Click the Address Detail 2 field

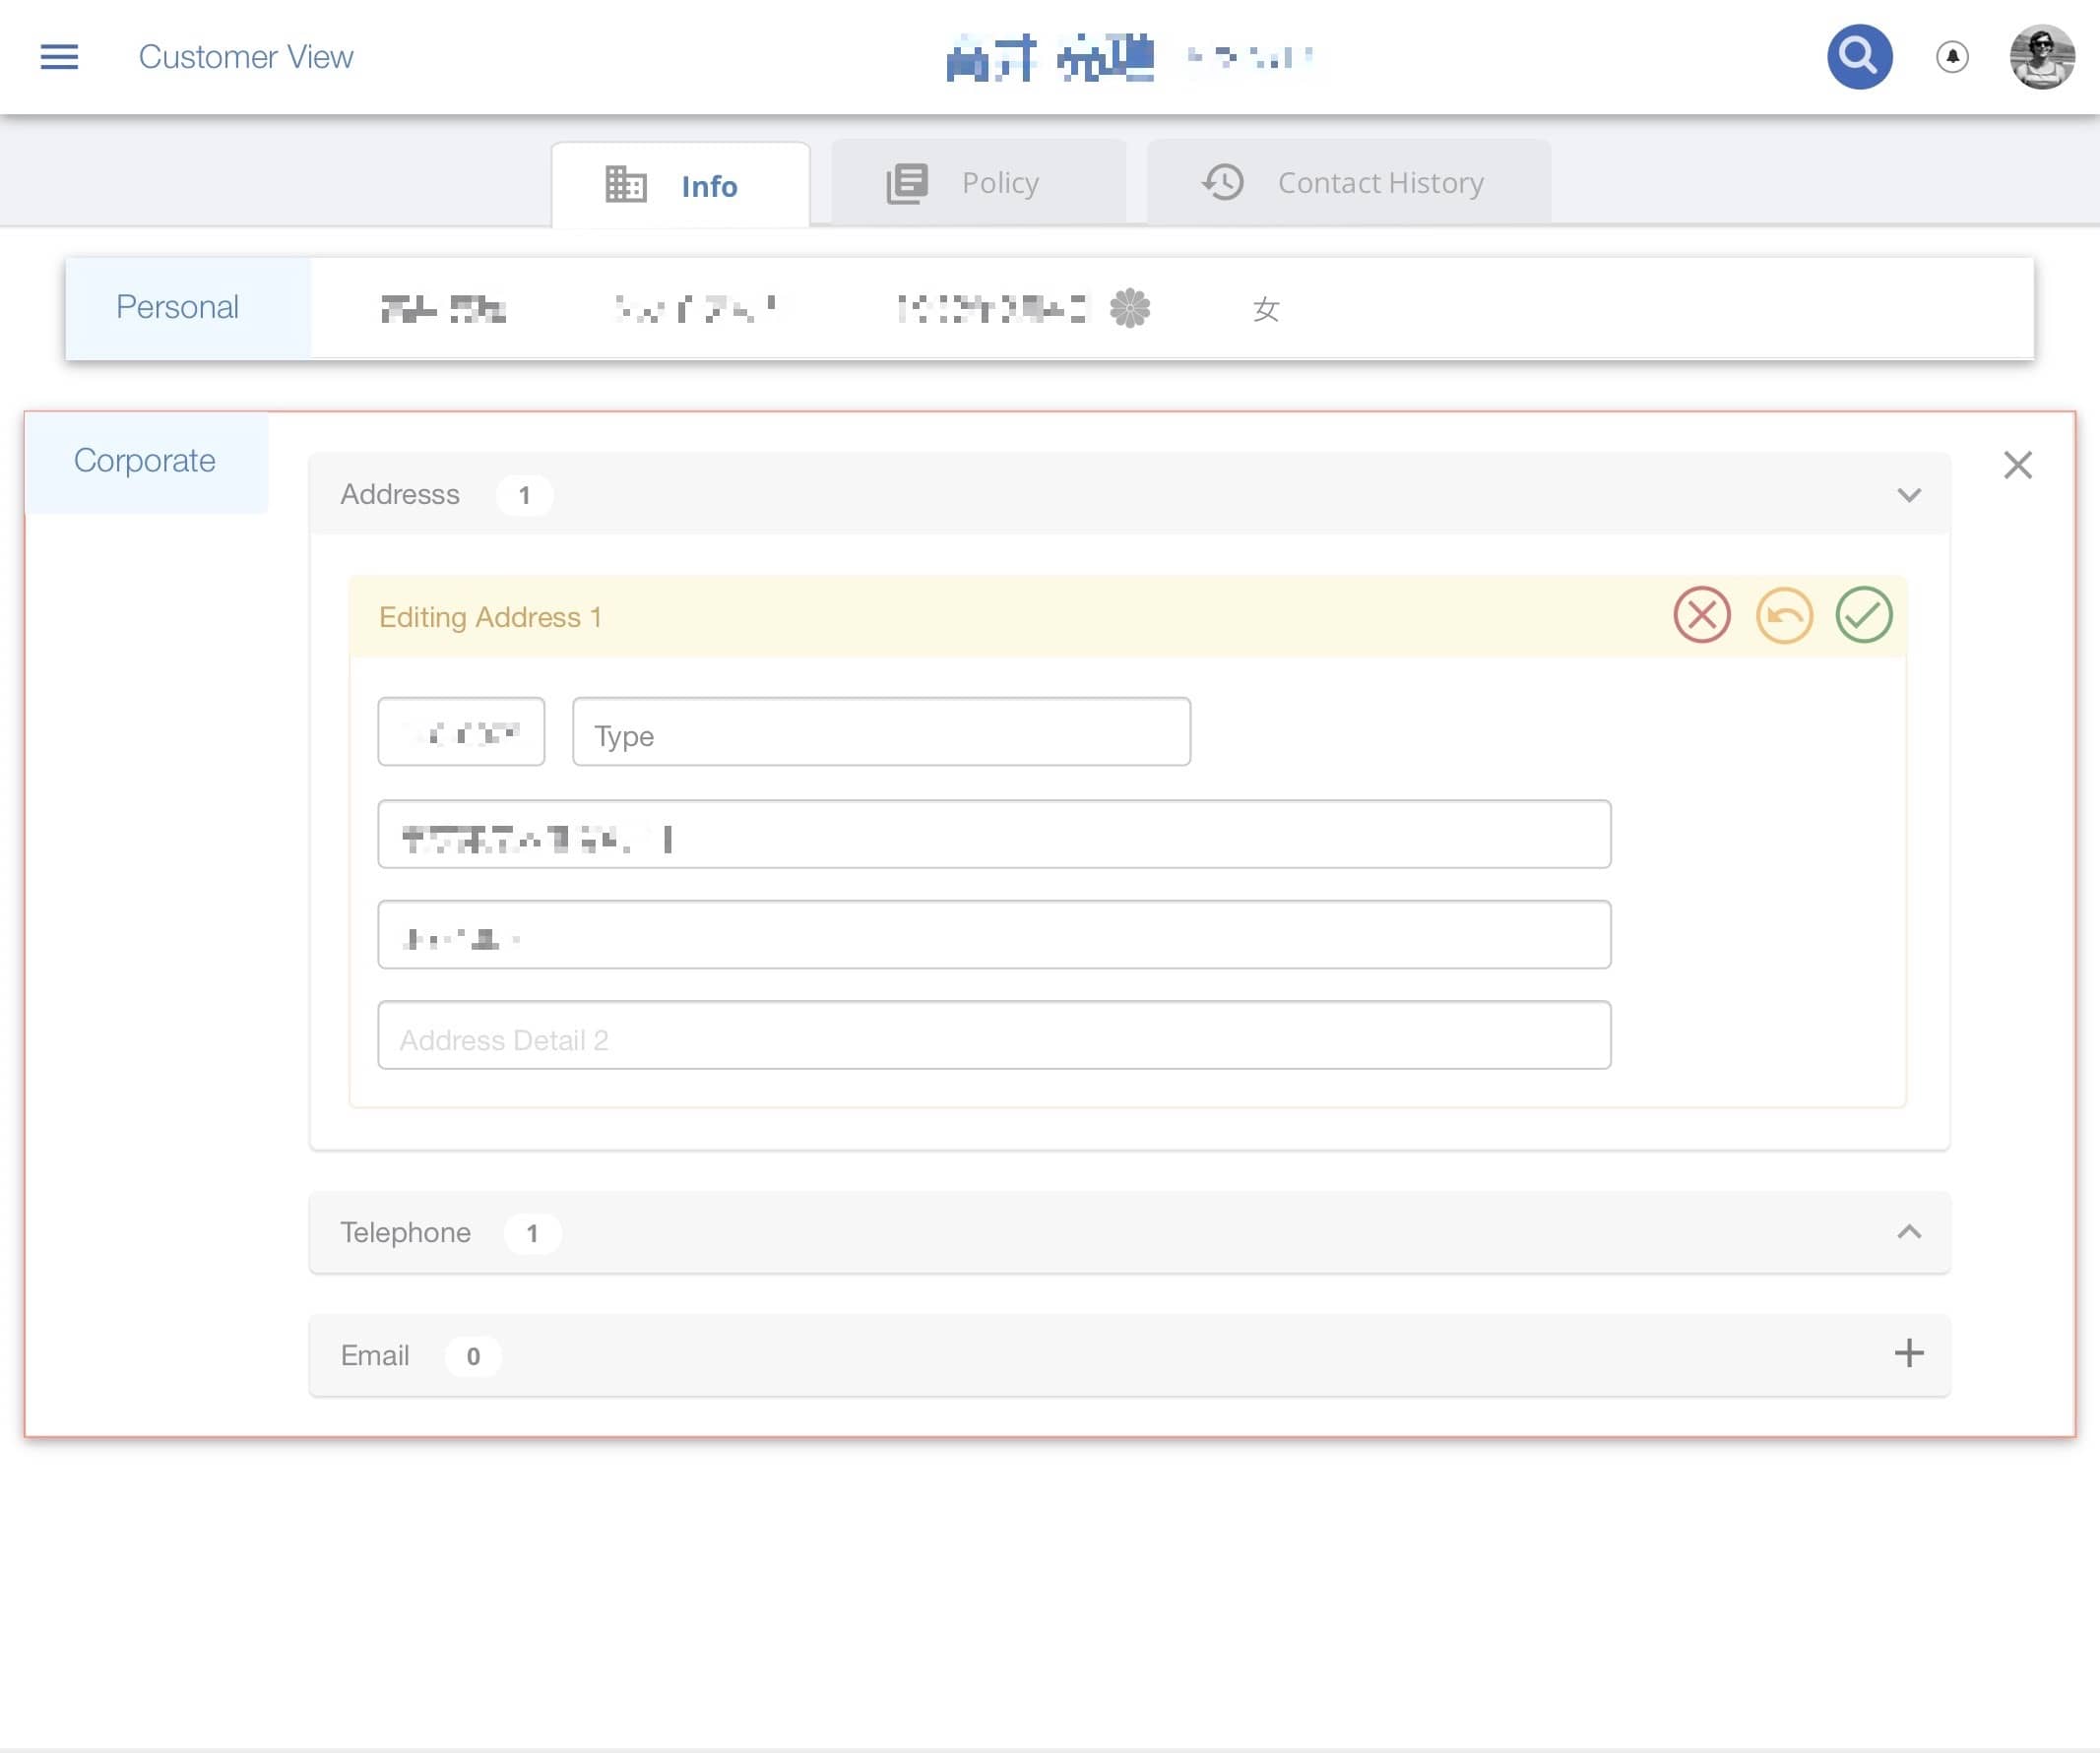tap(993, 1036)
